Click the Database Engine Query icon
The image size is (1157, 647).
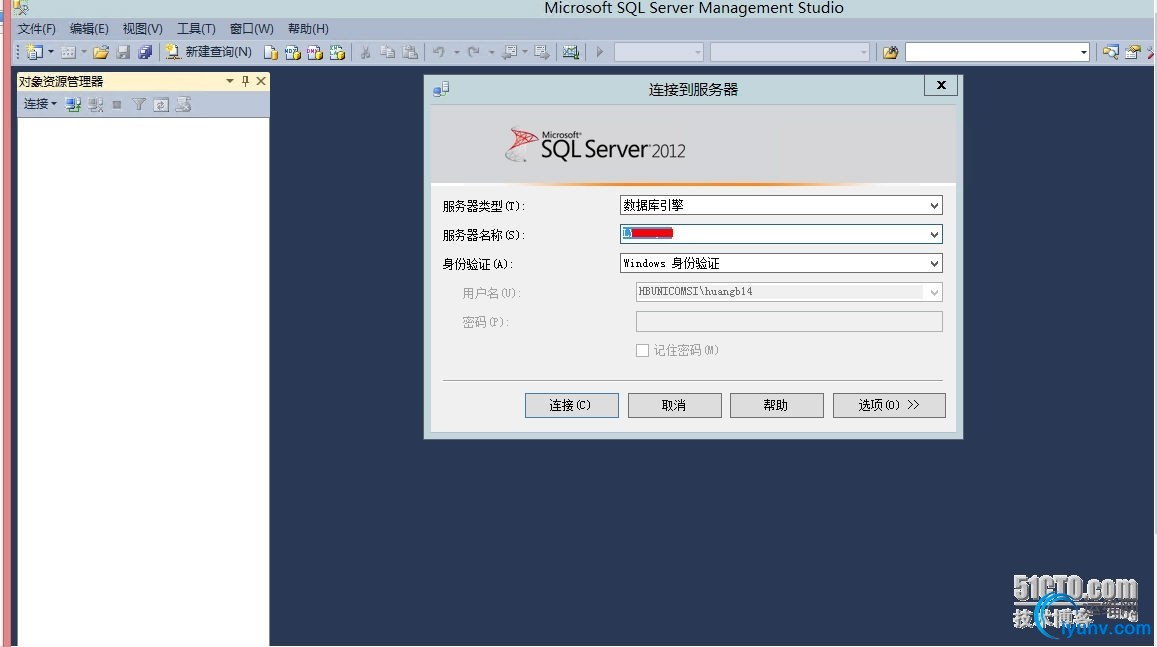271,52
